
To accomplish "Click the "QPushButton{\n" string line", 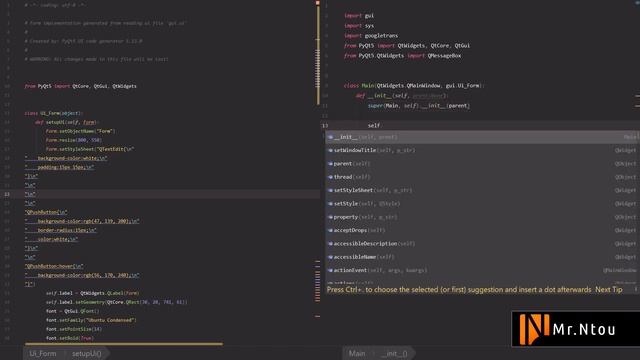I will tap(46, 212).
